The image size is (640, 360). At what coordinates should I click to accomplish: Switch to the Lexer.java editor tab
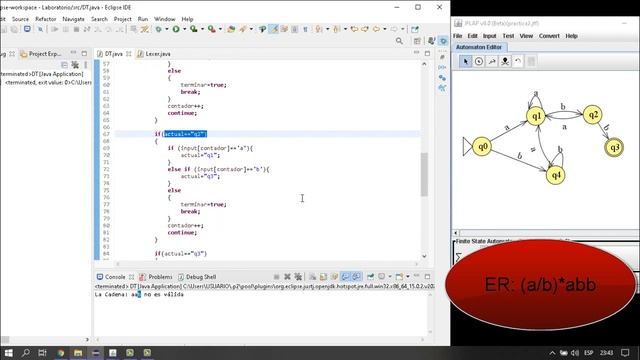tap(158, 54)
